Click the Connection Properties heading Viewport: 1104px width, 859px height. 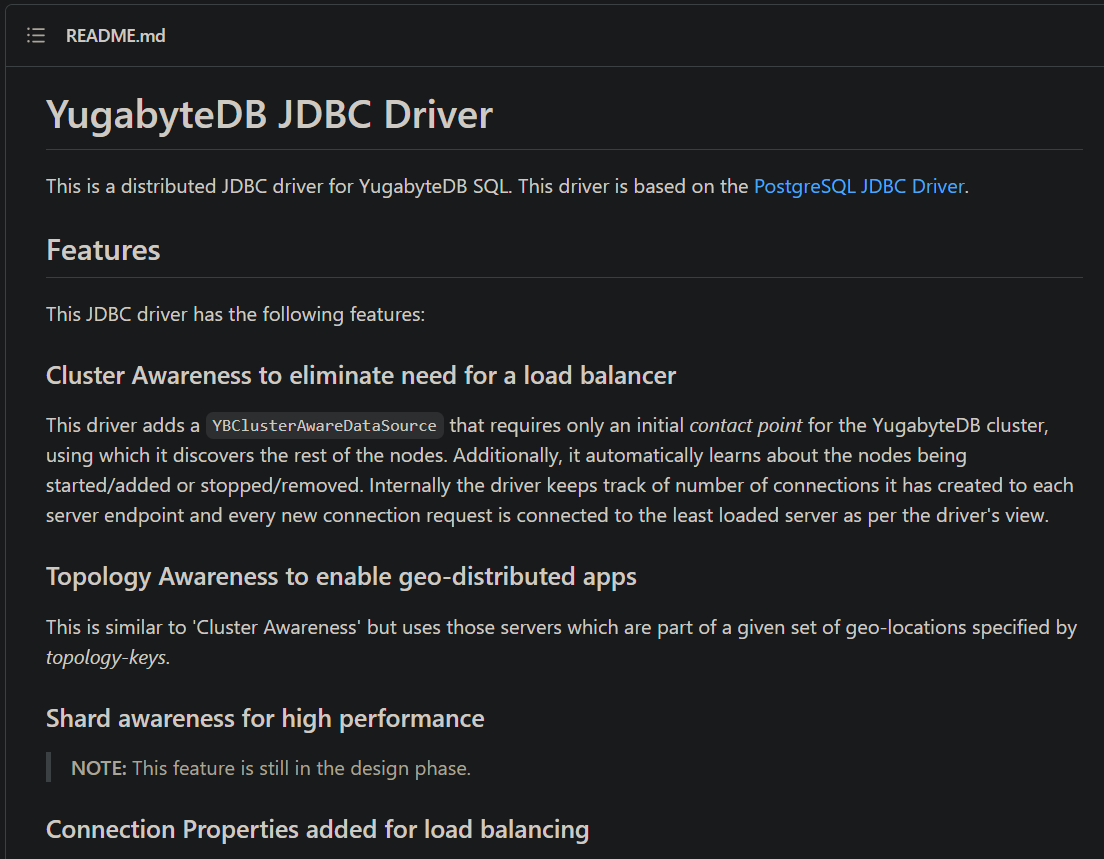317,829
